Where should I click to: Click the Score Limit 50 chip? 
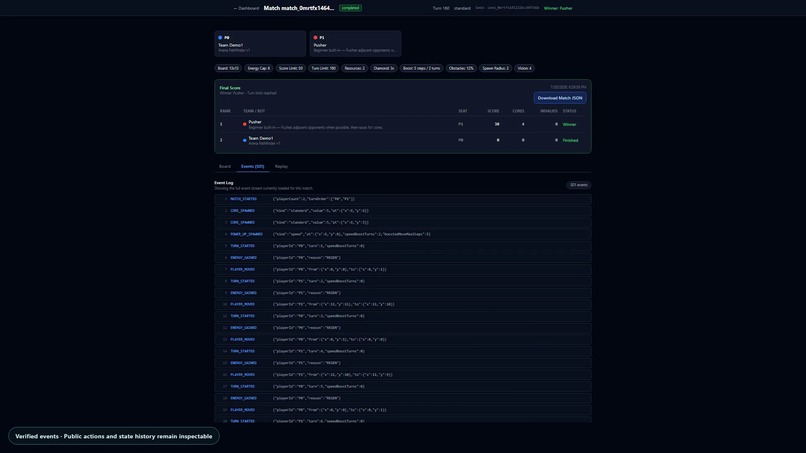coord(290,68)
